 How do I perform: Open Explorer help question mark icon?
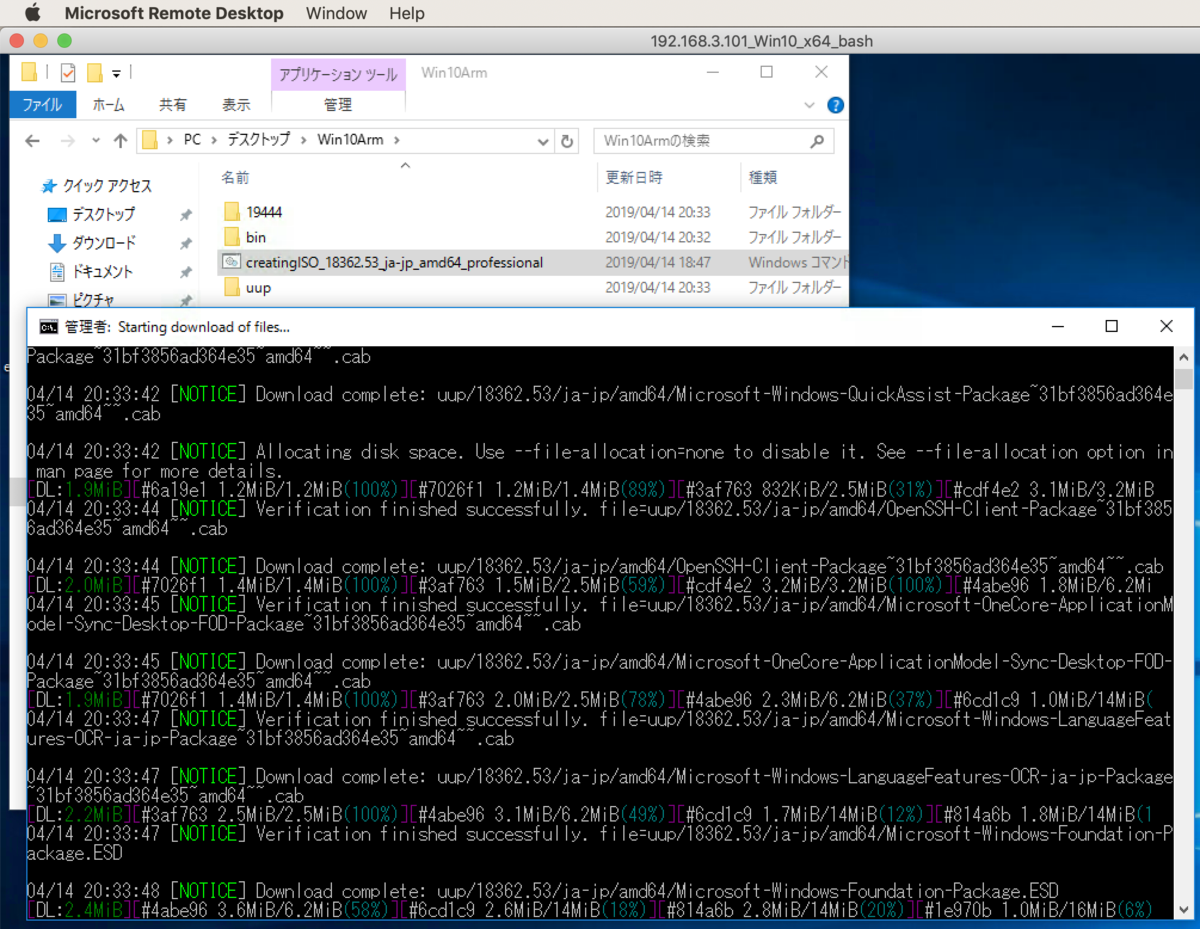pos(836,105)
